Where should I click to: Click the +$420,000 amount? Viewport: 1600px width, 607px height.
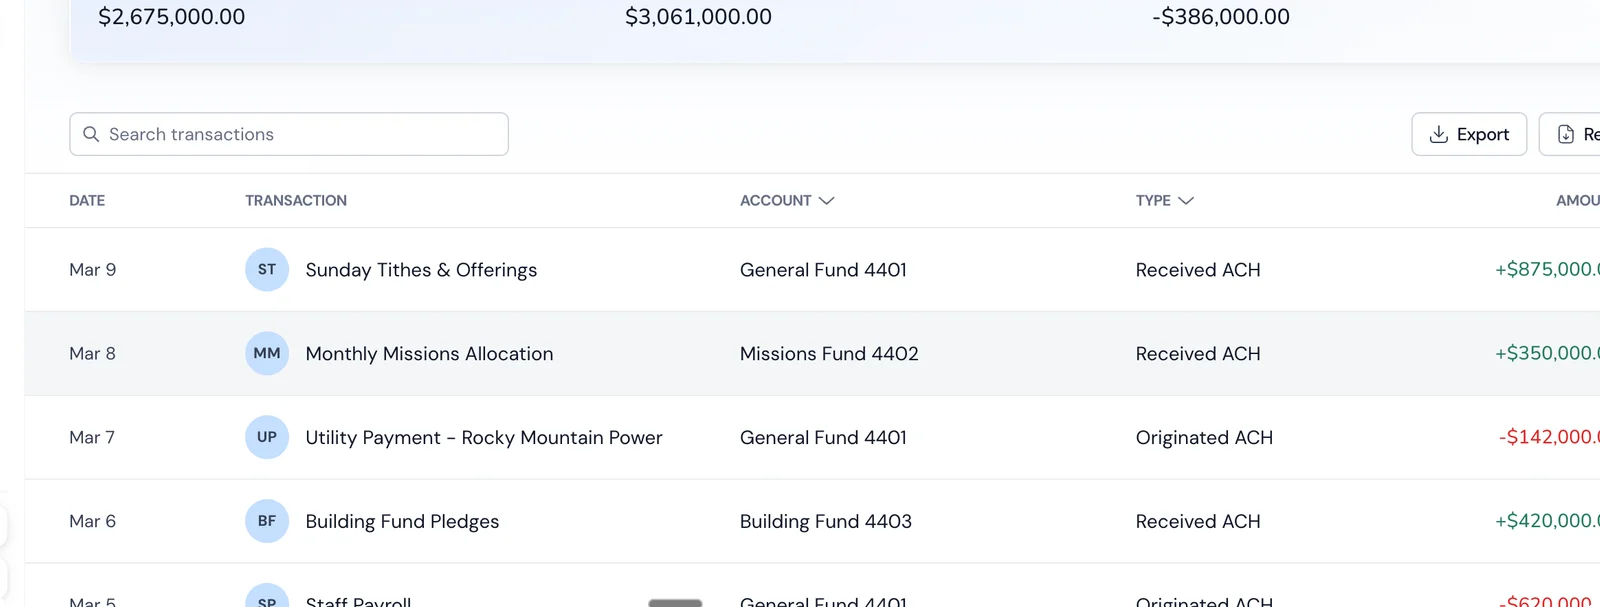(x=1547, y=522)
